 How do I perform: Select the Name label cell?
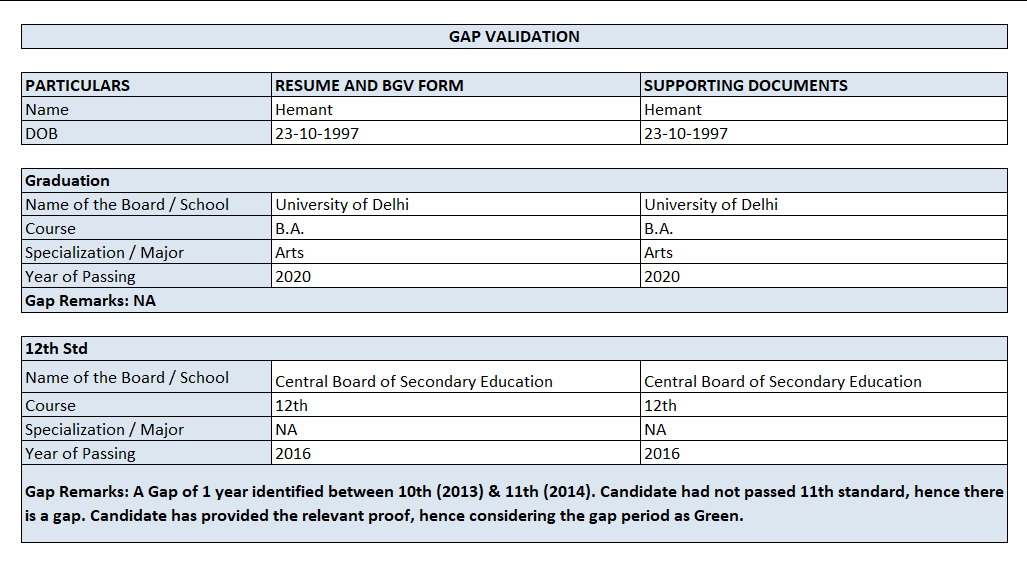coord(47,110)
